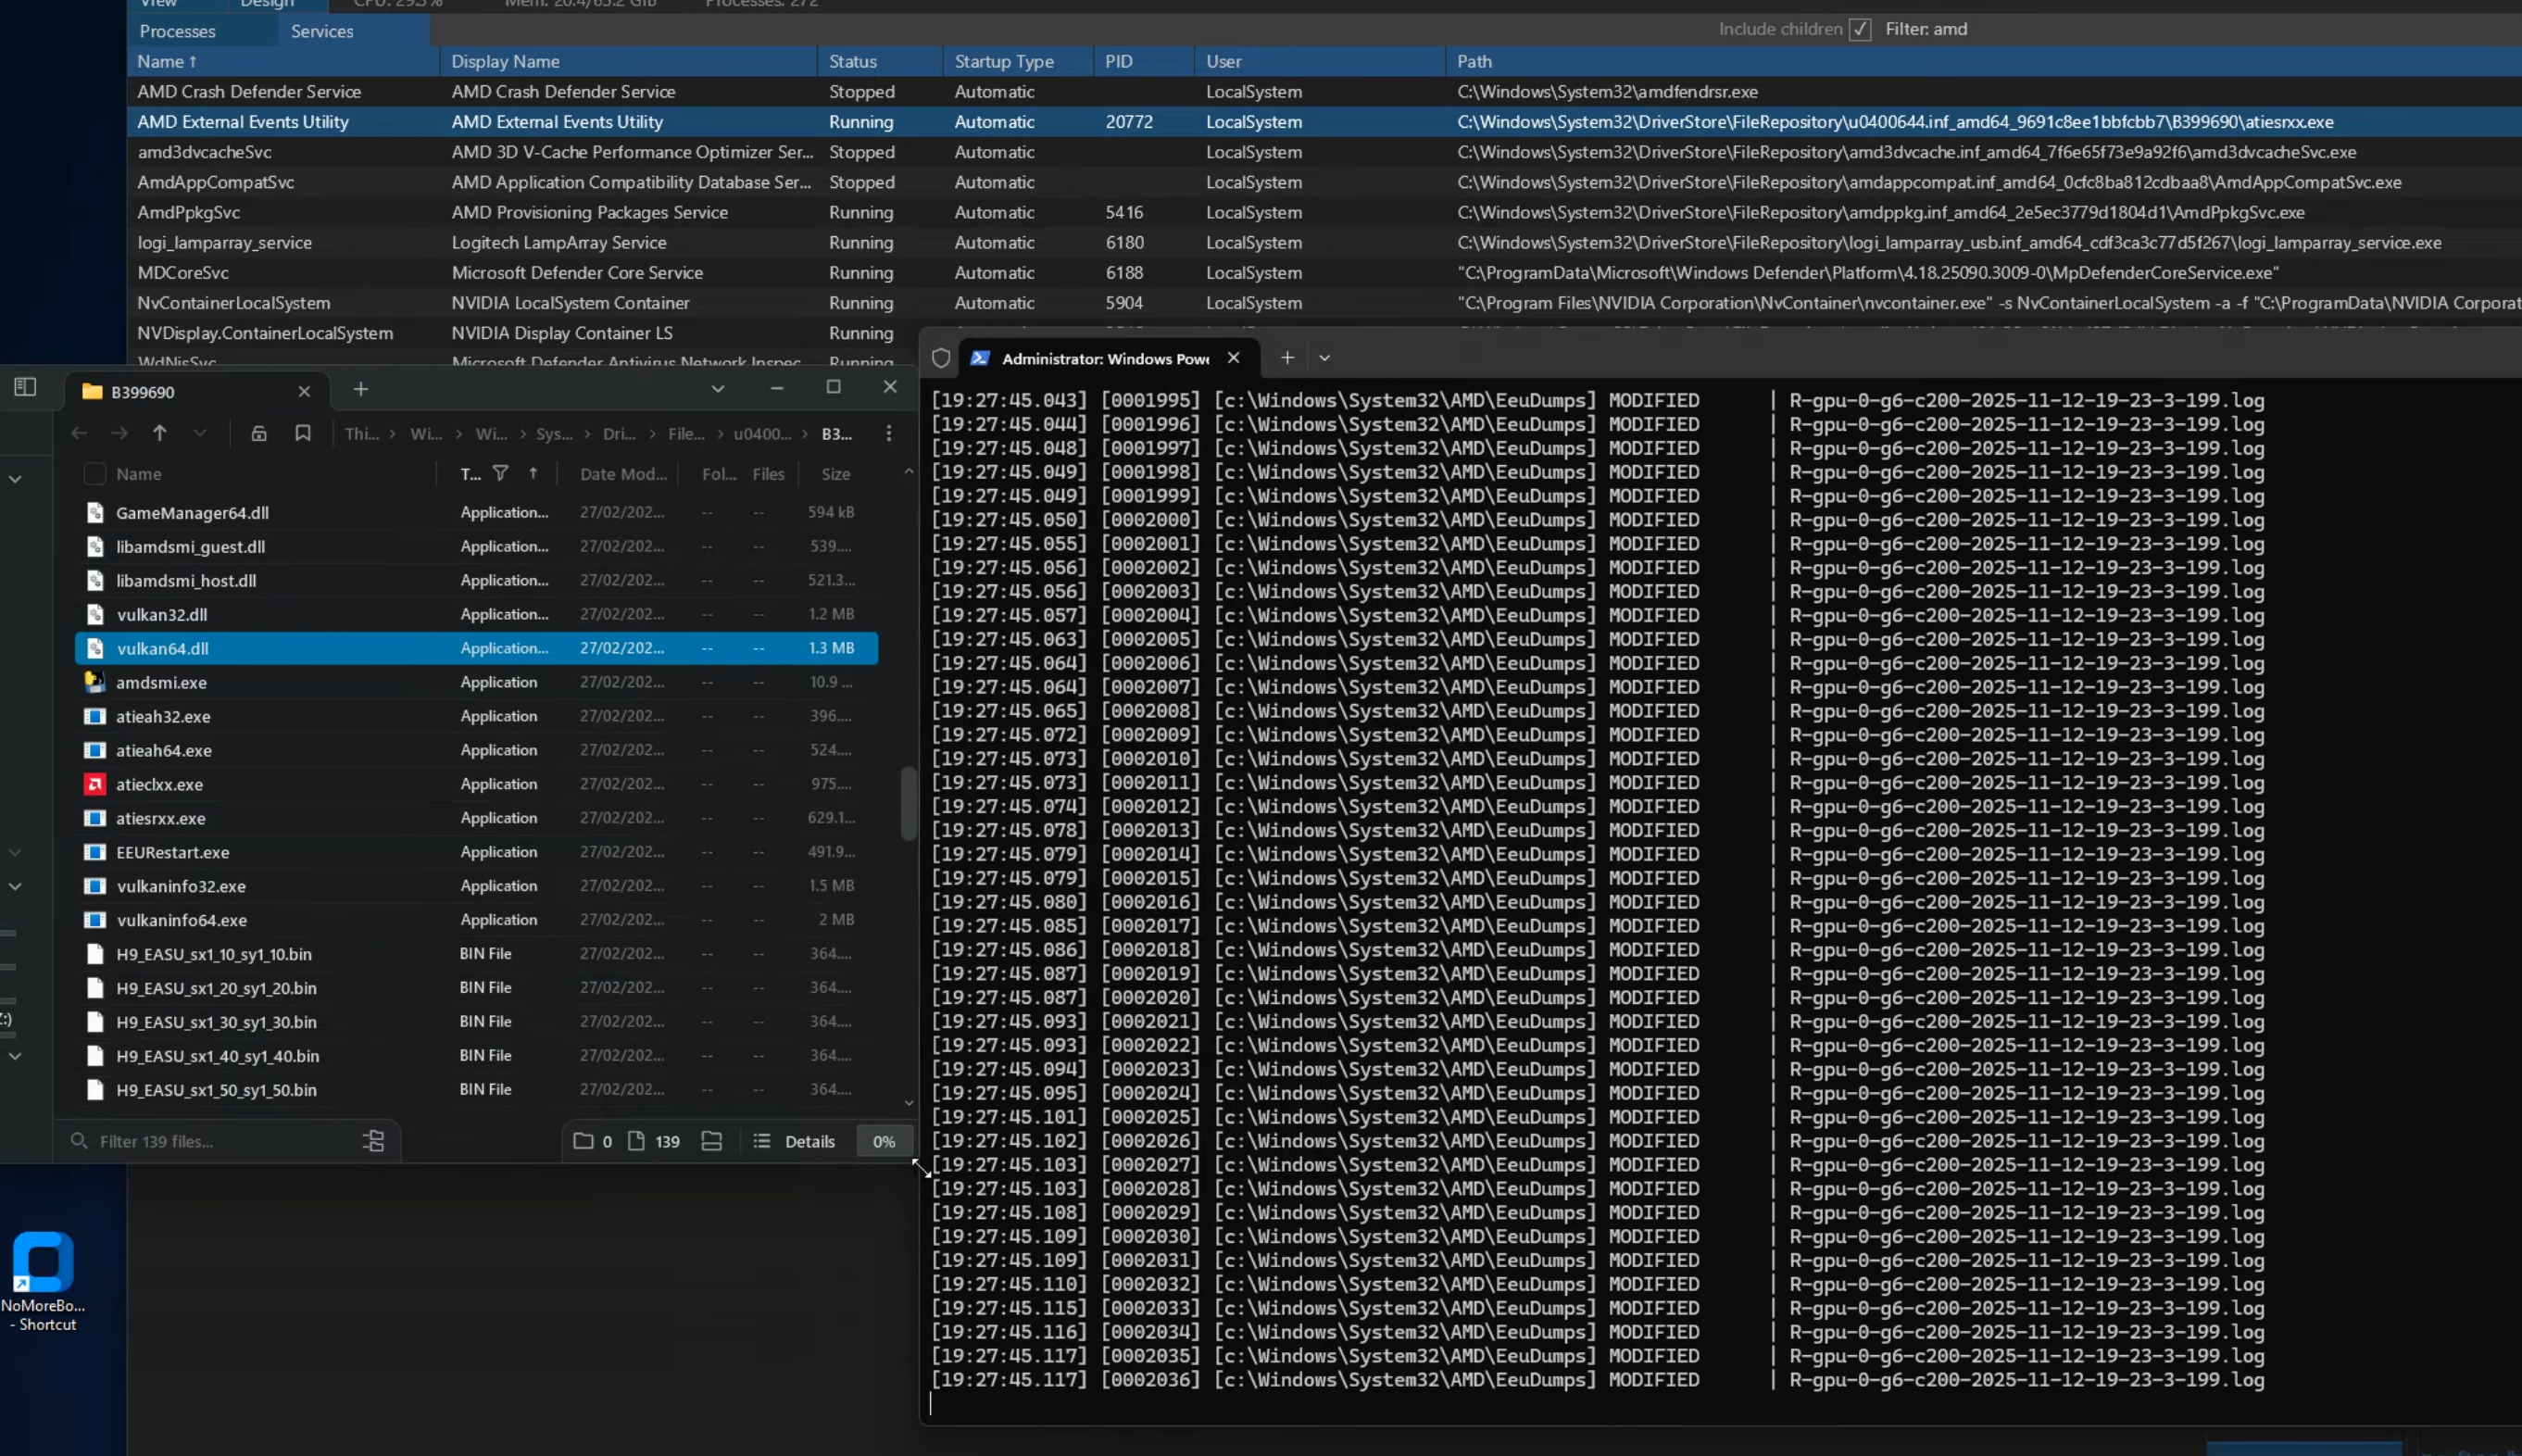Click the lock icon in toolbar

(x=258, y=433)
